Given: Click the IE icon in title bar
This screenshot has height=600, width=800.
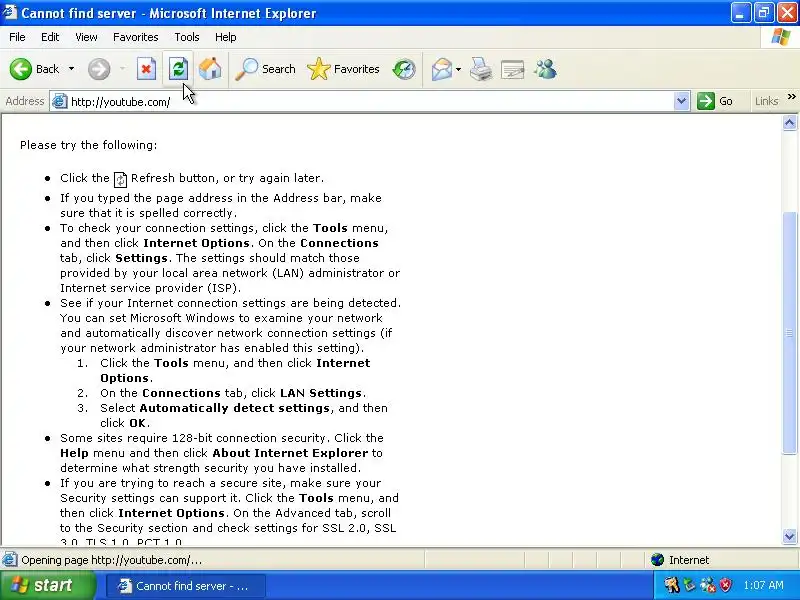Looking at the screenshot, I should point(9,12).
